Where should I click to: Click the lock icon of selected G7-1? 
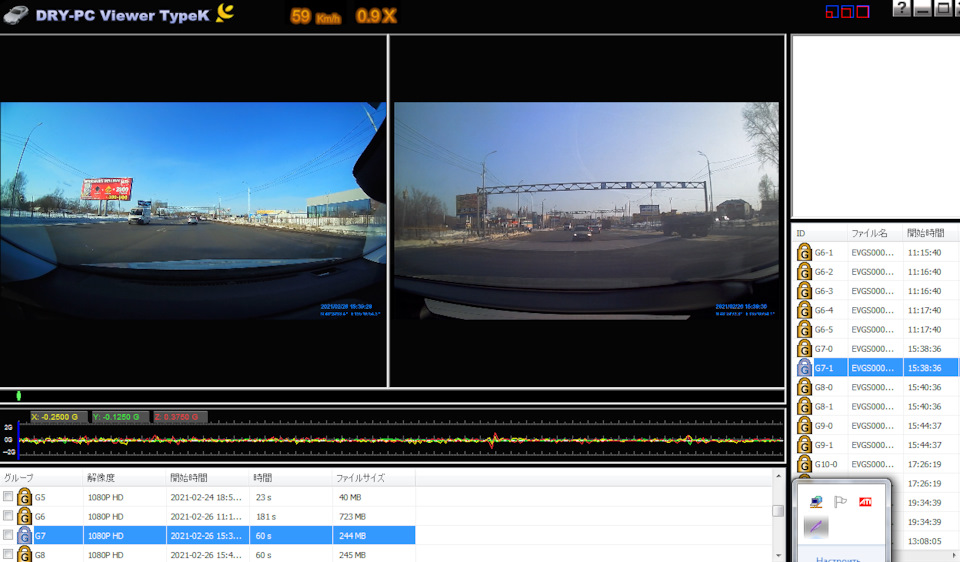804,368
